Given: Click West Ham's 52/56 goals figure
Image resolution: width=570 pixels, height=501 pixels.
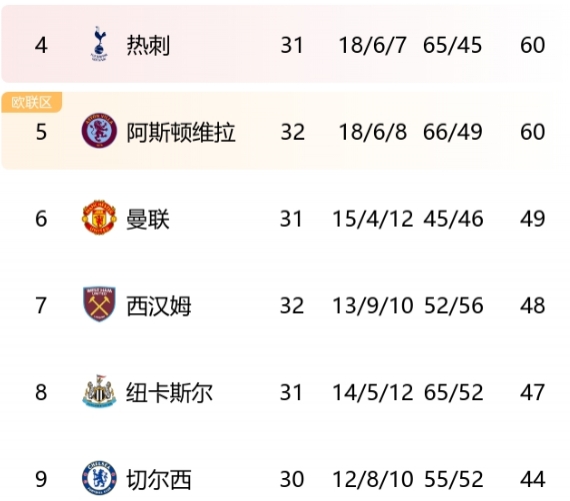Looking at the screenshot, I should [x=454, y=305].
